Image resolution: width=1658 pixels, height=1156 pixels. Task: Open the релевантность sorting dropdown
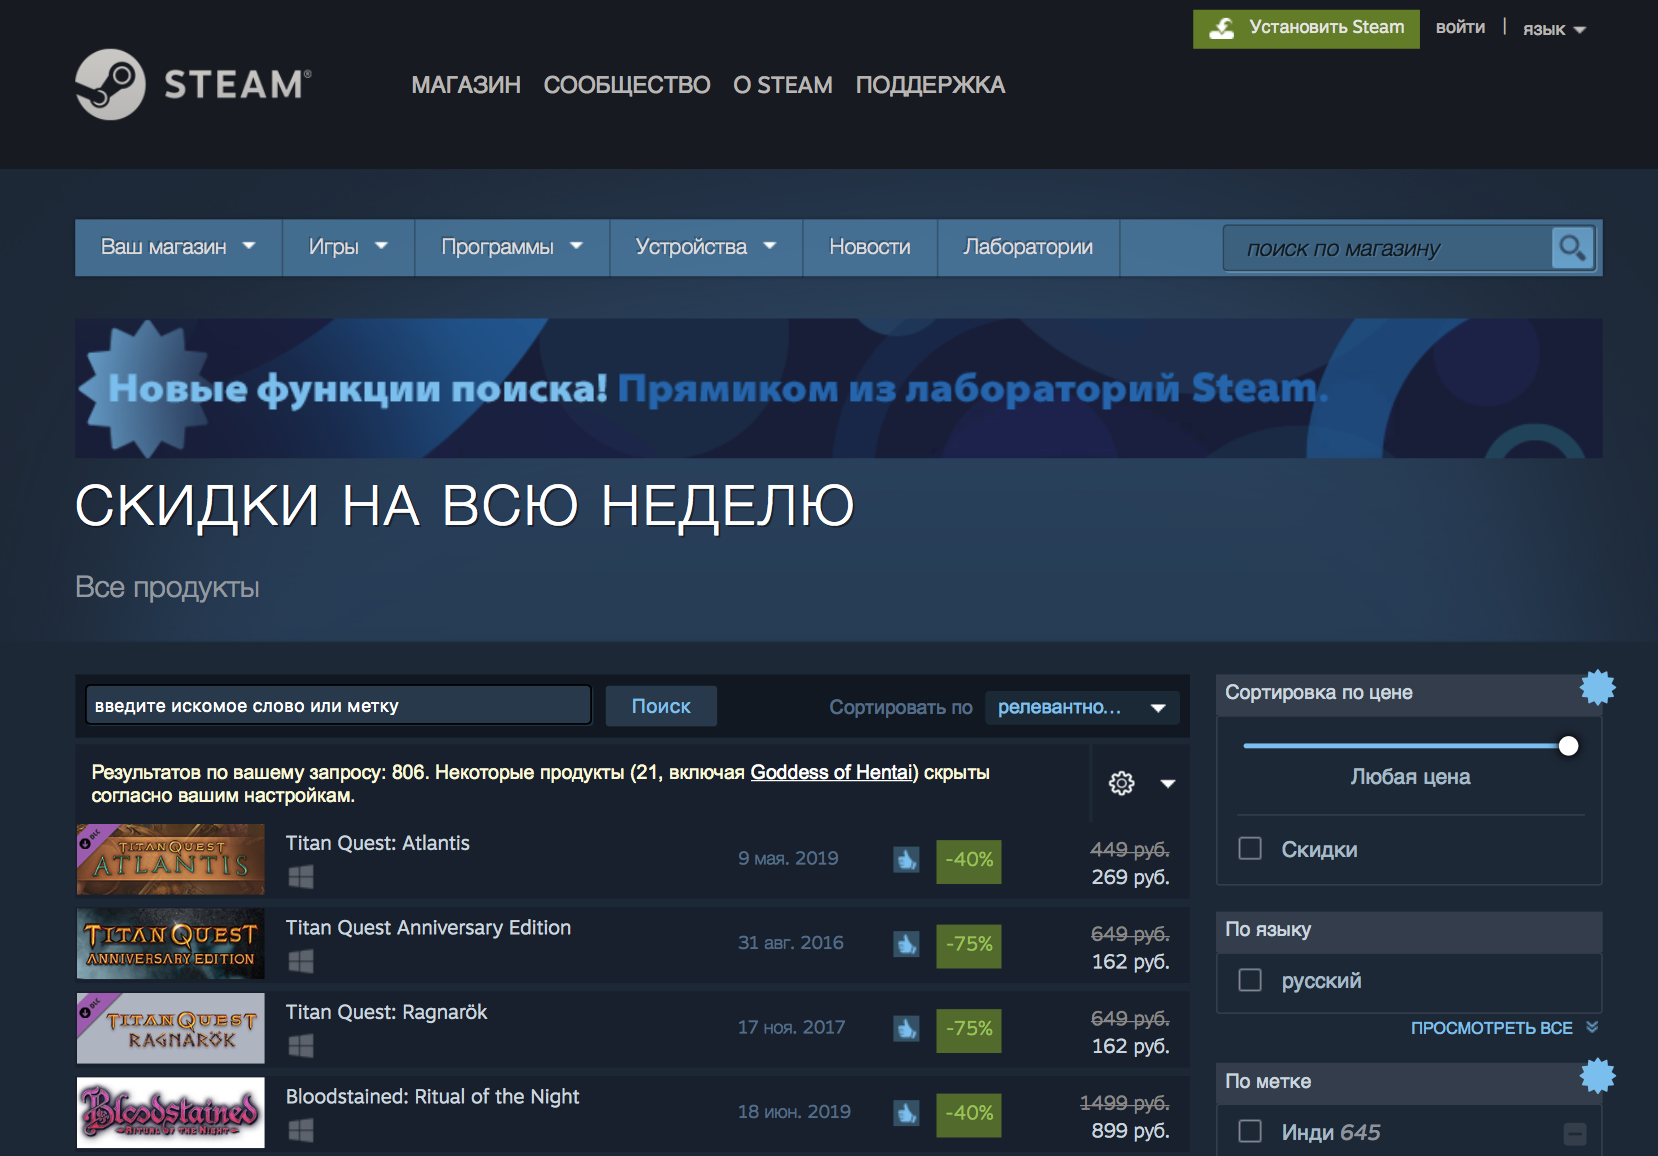[x=1081, y=707]
